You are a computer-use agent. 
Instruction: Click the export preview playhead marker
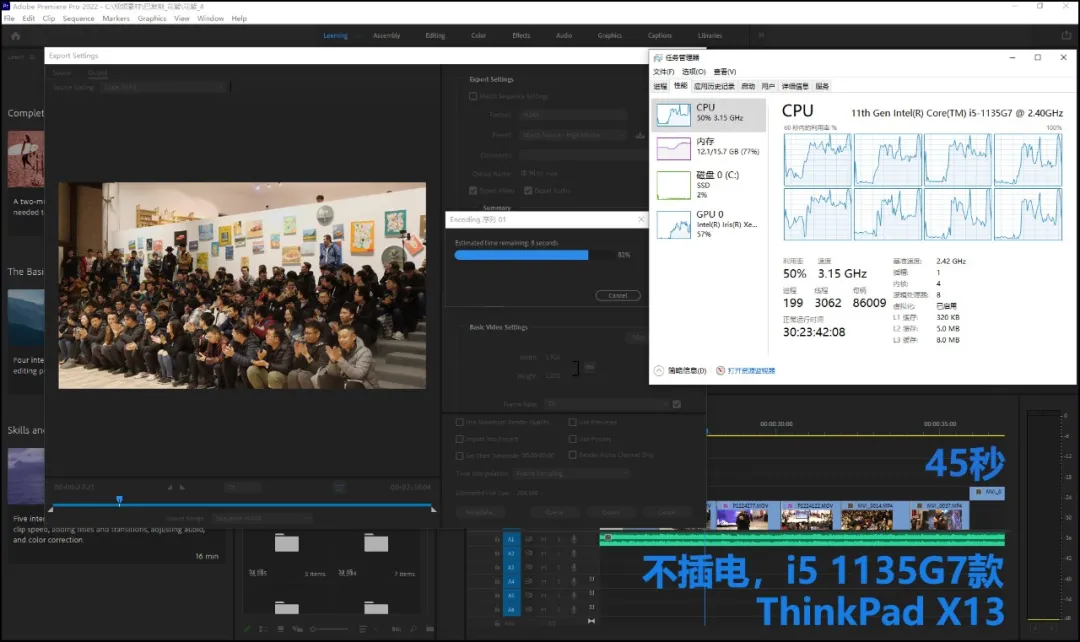point(119,500)
